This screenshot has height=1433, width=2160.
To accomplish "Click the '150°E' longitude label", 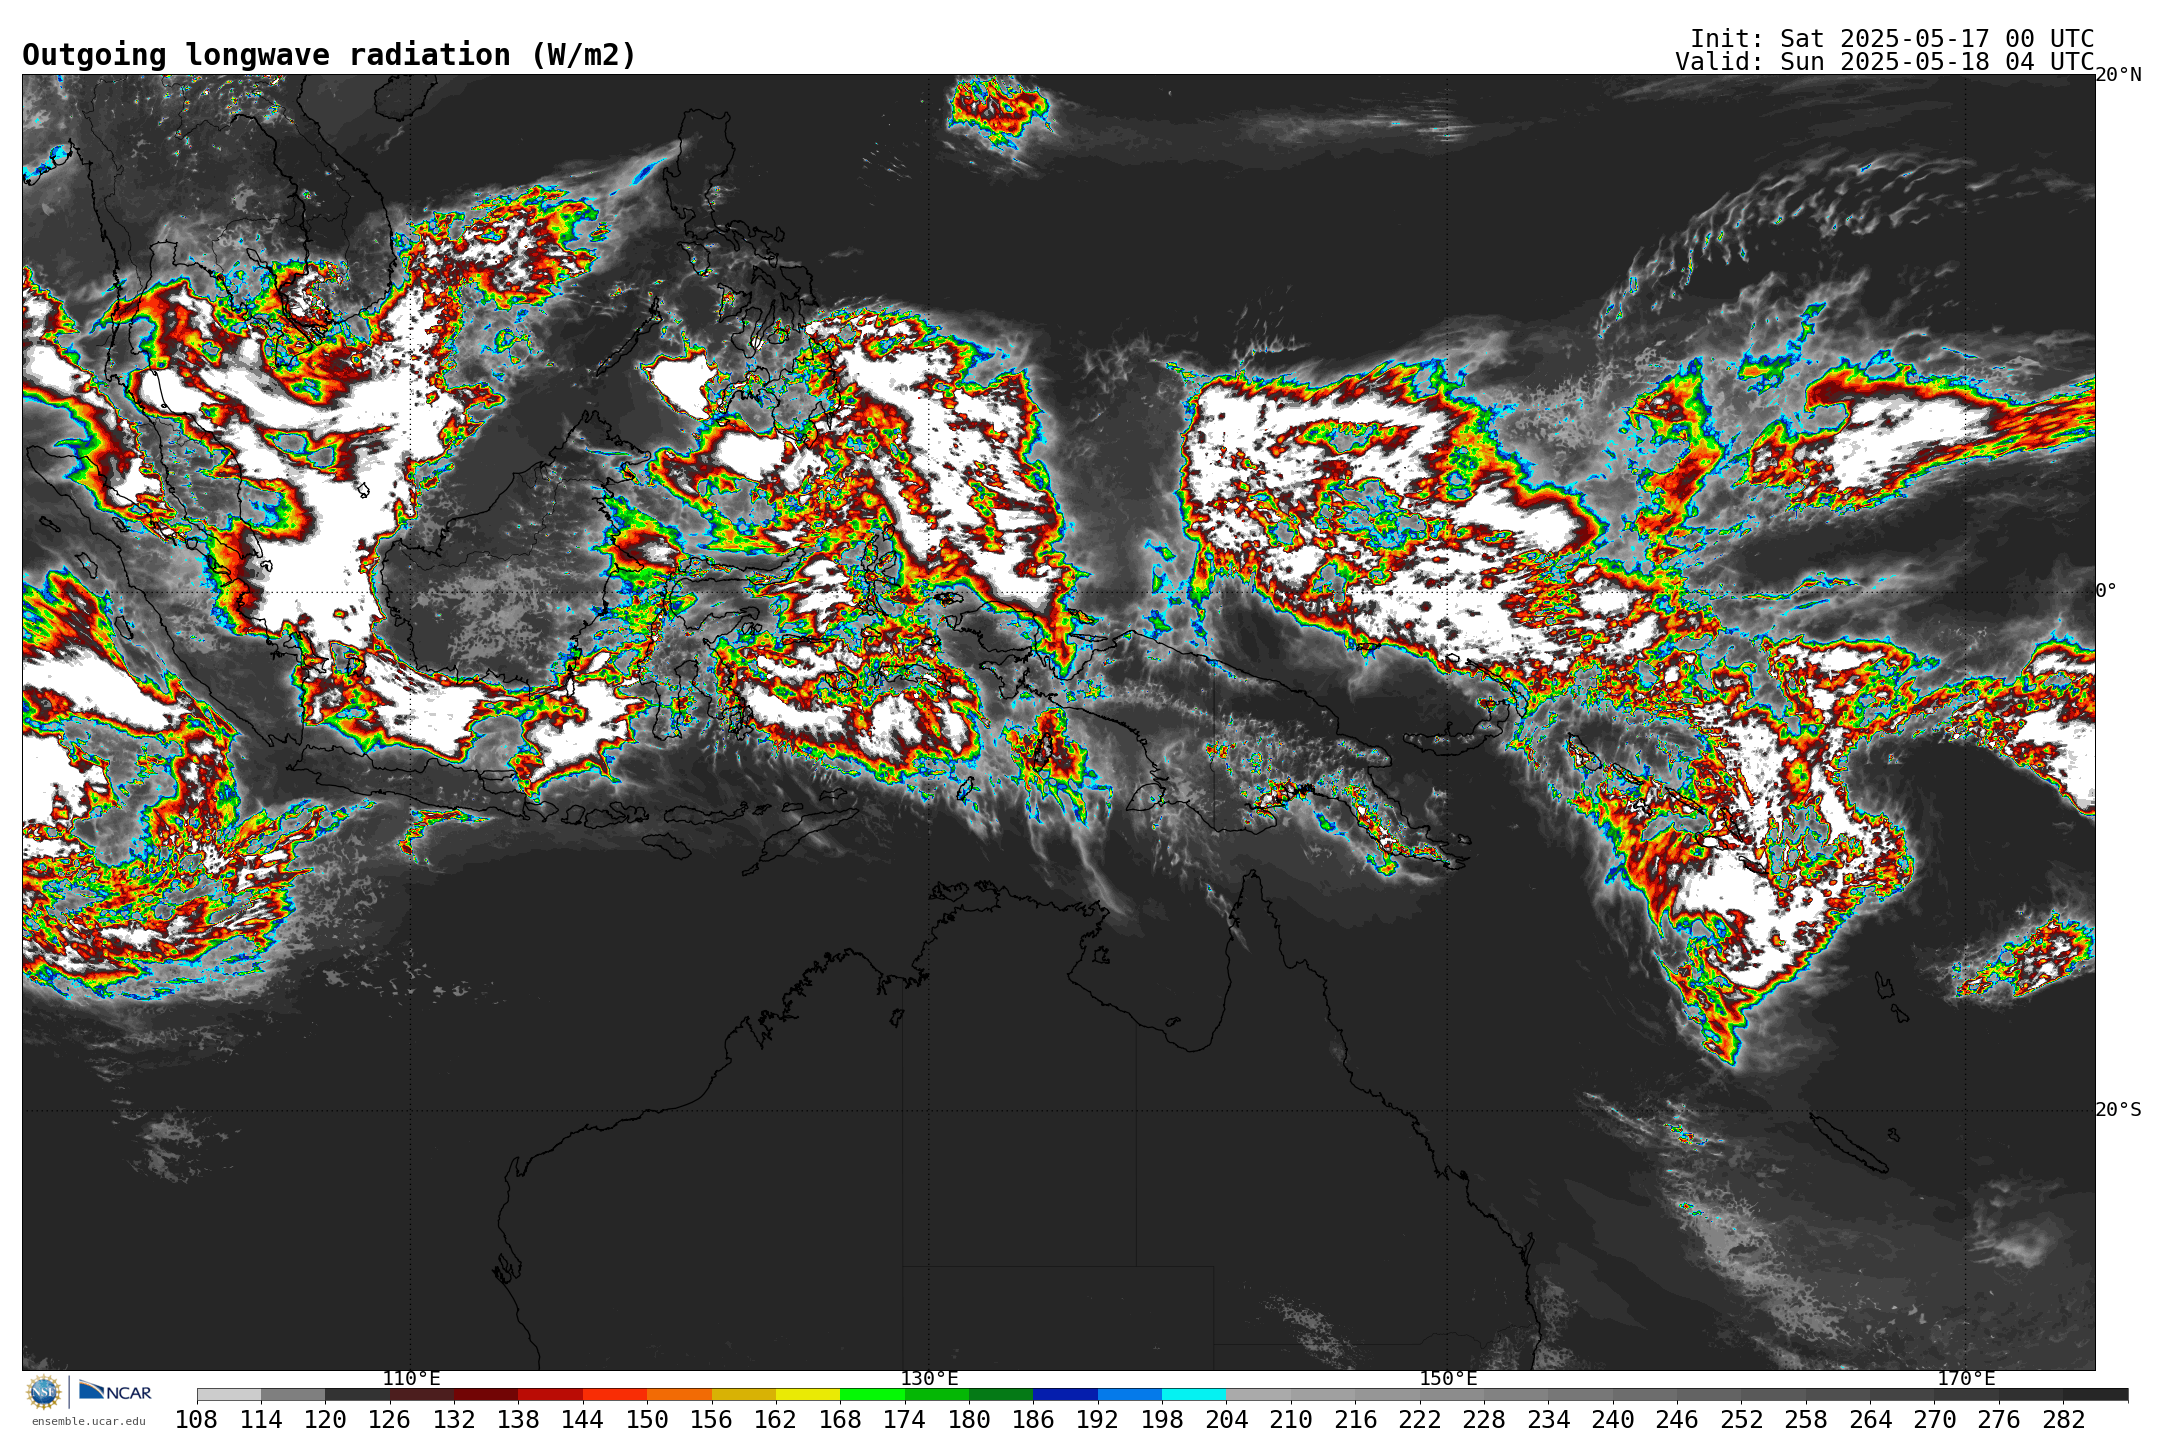I will click(x=1448, y=1378).
